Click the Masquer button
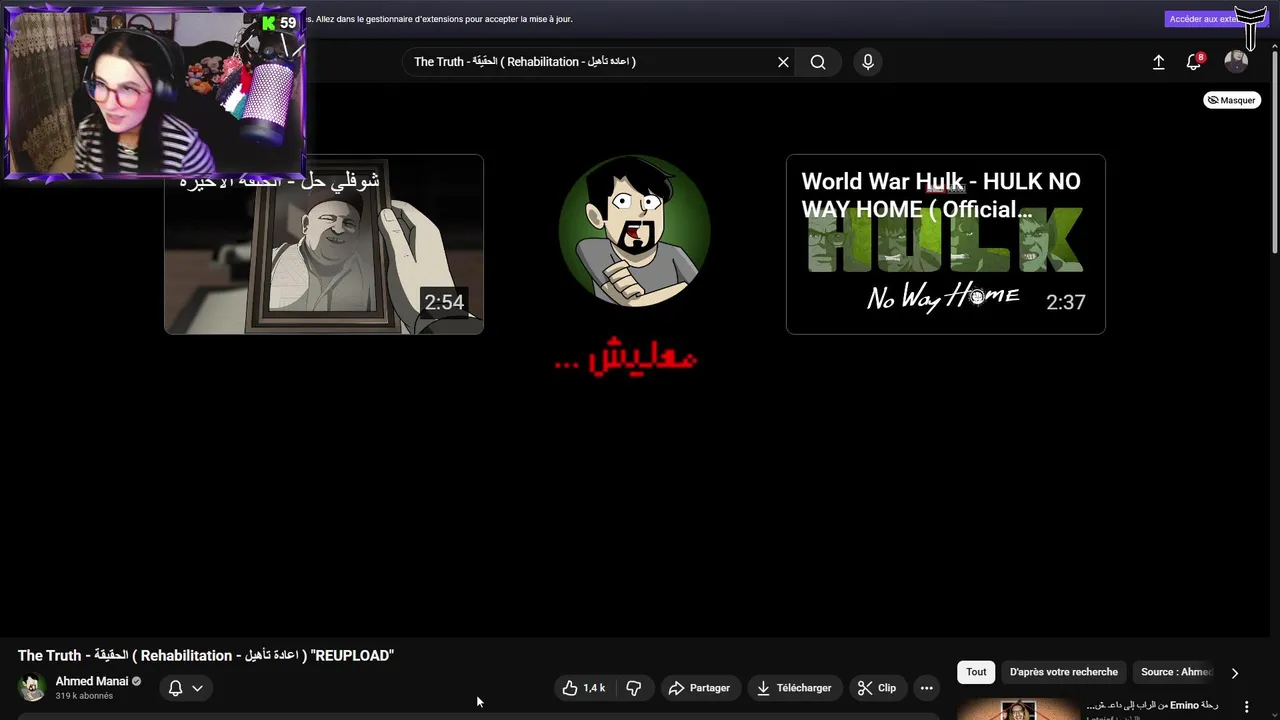The width and height of the screenshot is (1280, 720). point(1231,100)
